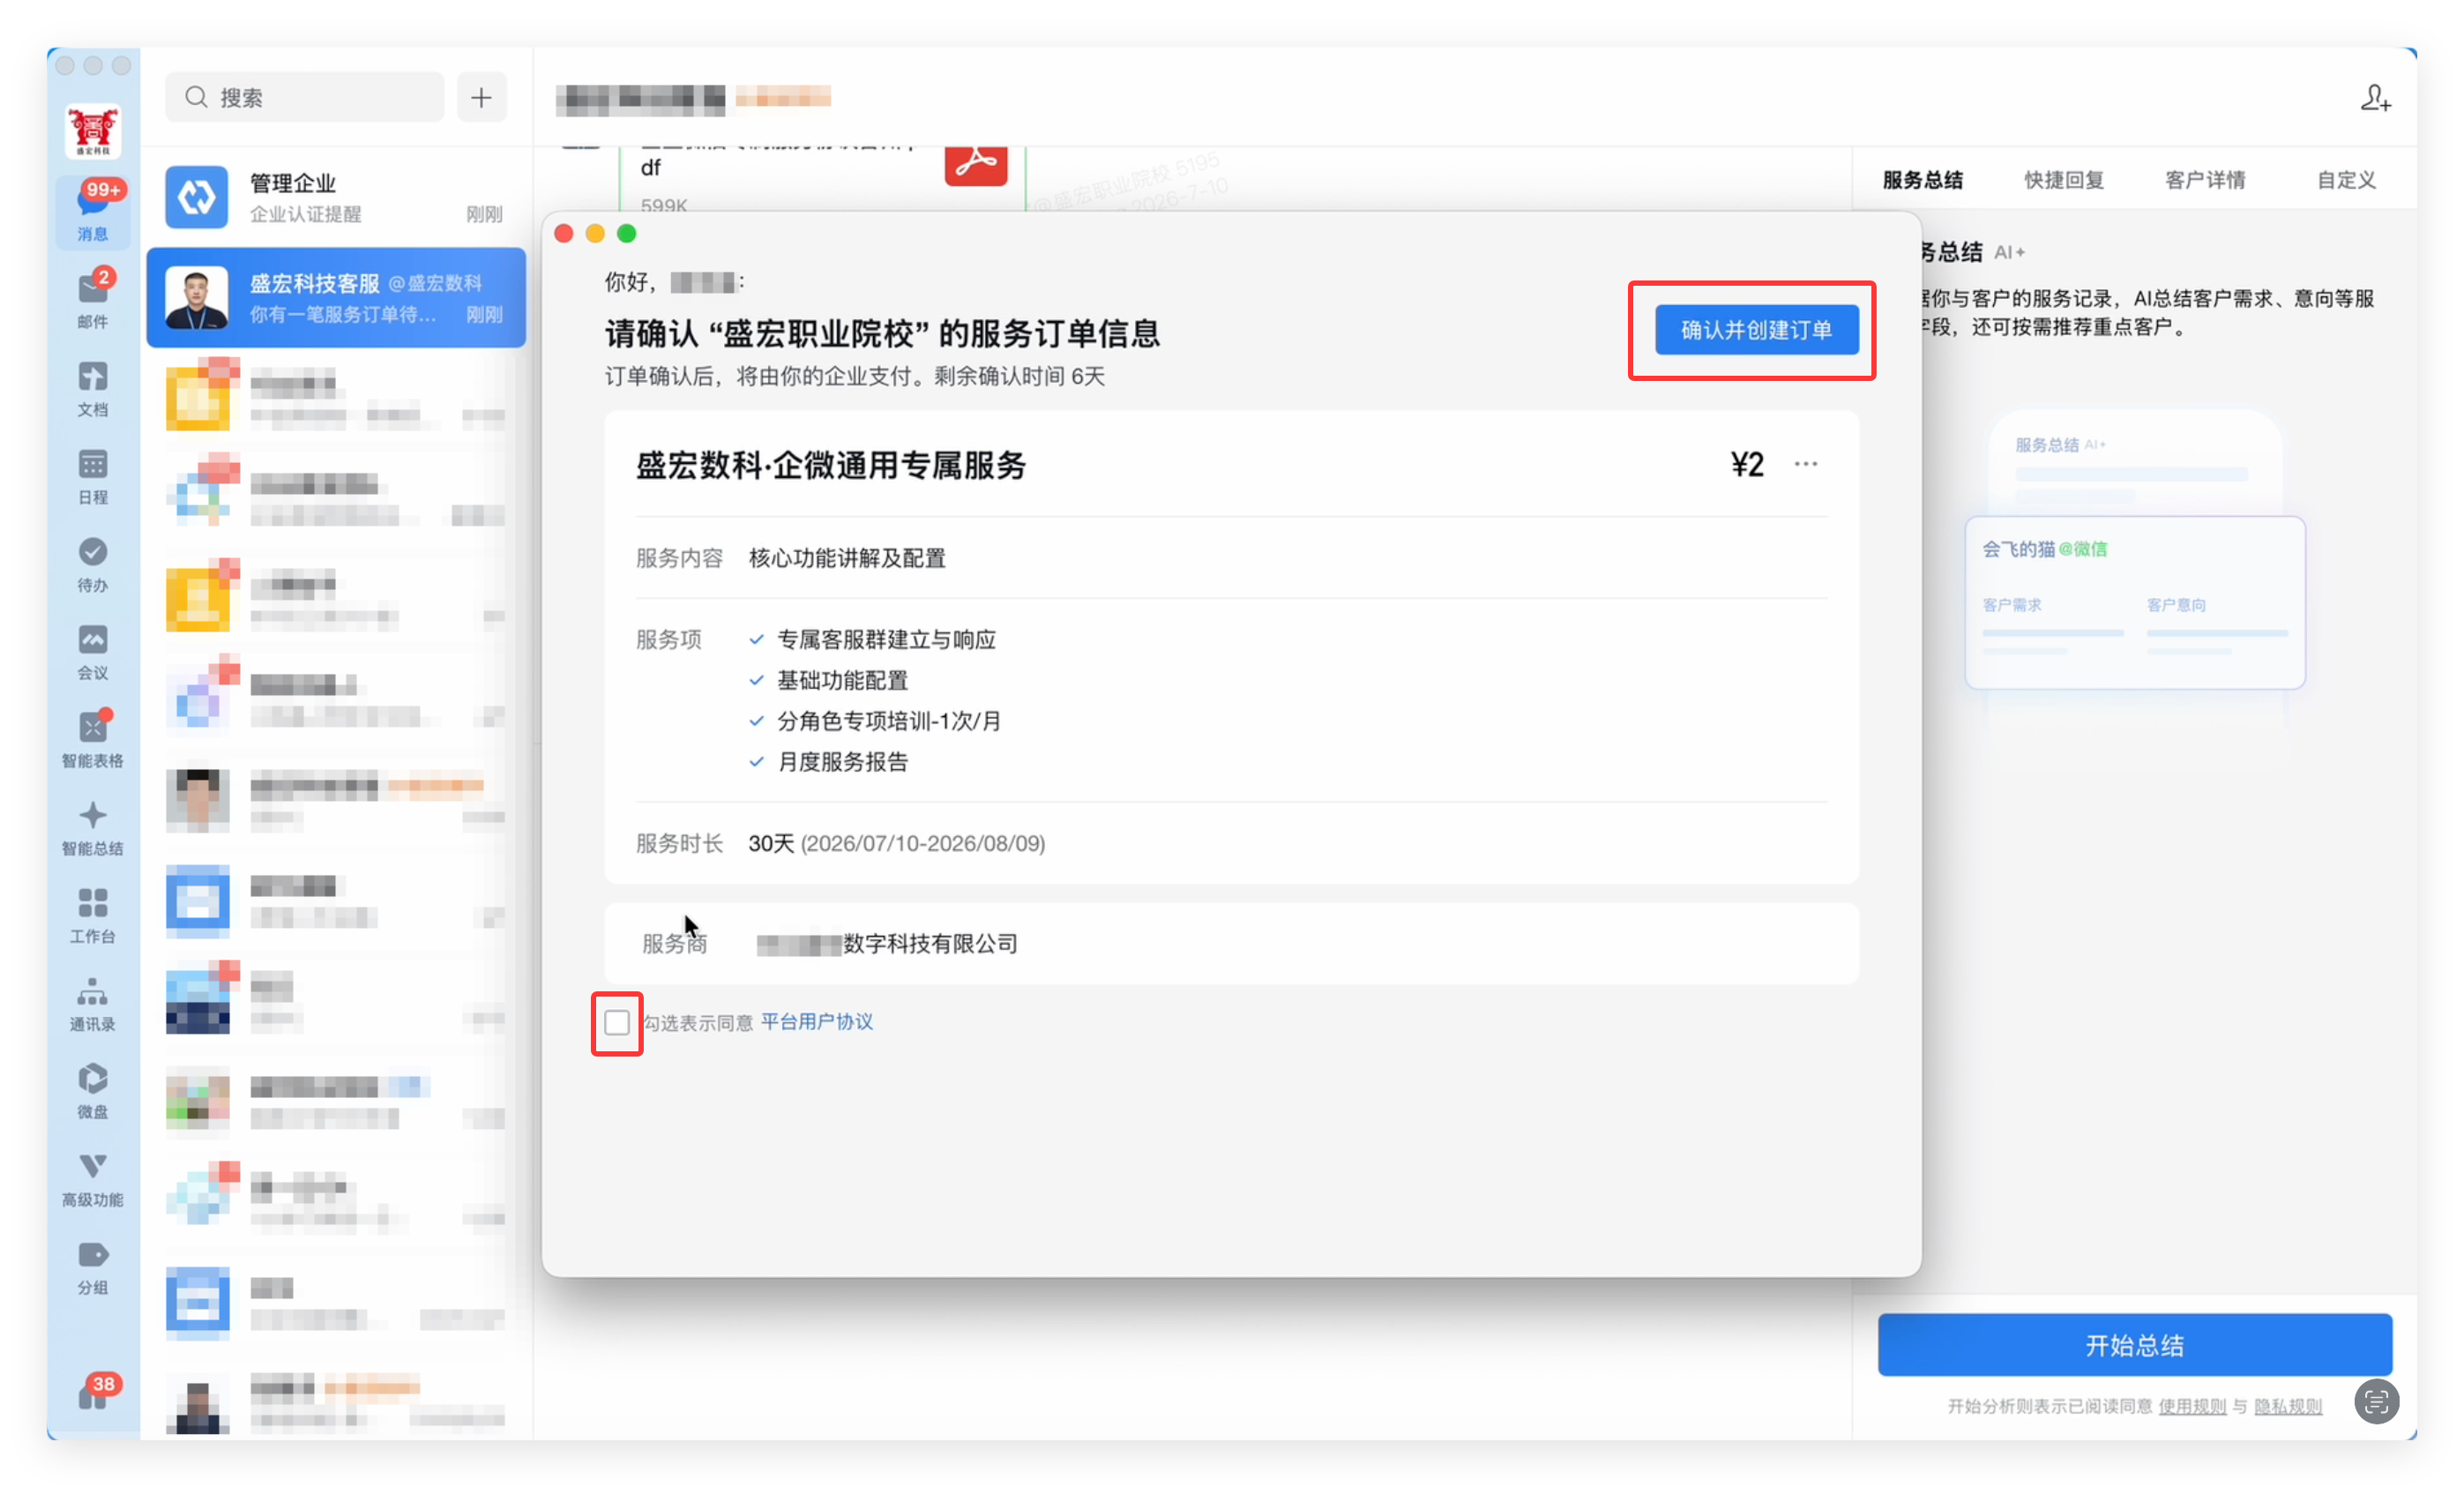Click the plus button beside search
The height and width of the screenshot is (1487, 2464).
tap(481, 97)
